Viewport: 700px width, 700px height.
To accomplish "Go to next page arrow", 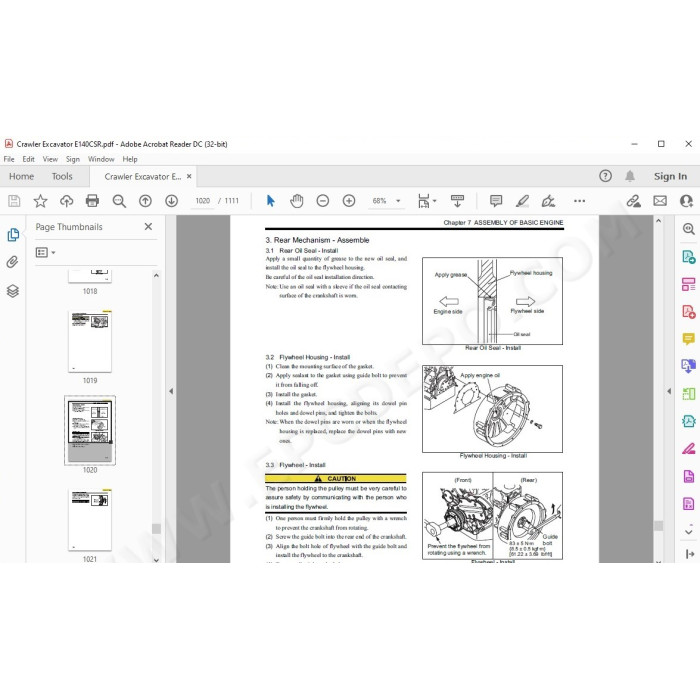I will [x=171, y=201].
